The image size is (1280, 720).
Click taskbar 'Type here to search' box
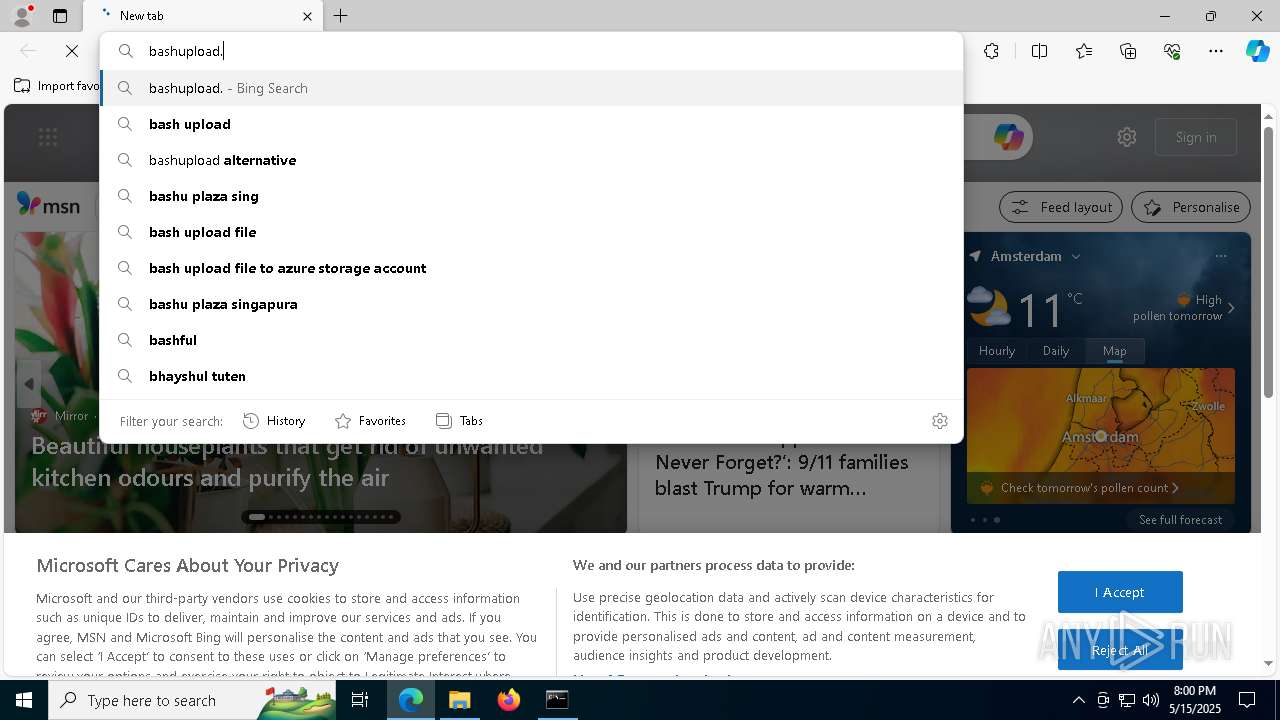pyautogui.click(x=193, y=700)
